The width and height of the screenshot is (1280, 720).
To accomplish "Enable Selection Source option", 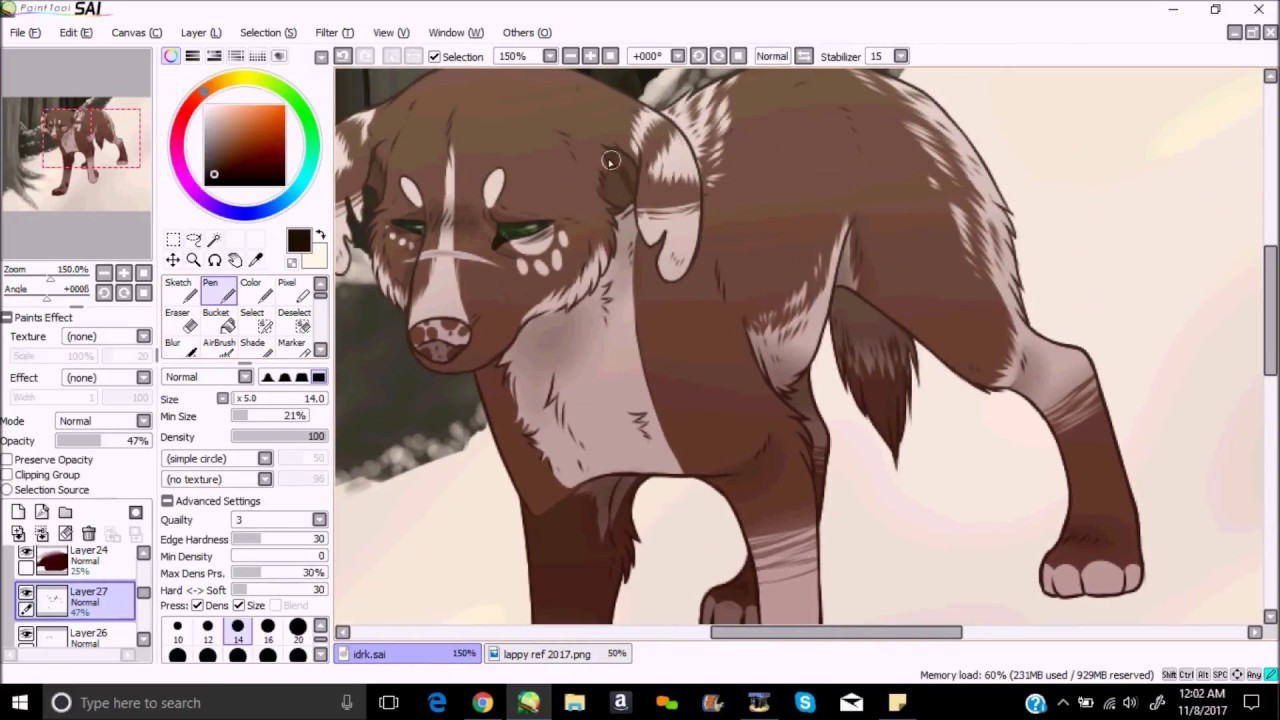I will (8, 490).
